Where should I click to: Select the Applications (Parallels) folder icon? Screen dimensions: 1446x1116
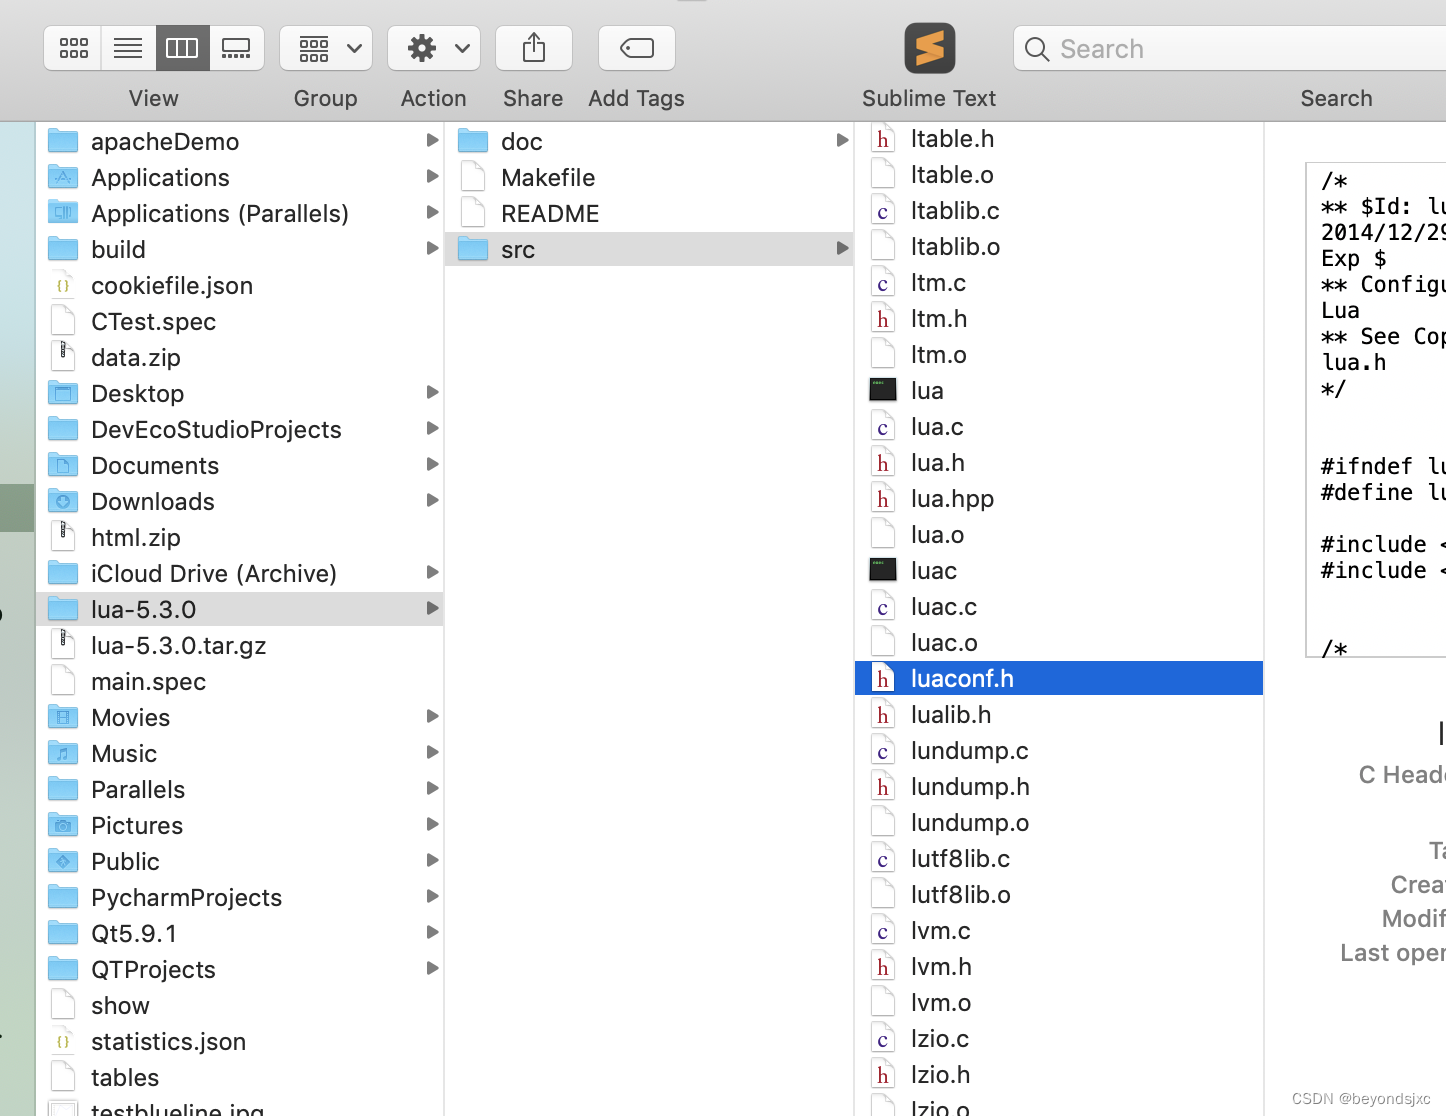63,213
